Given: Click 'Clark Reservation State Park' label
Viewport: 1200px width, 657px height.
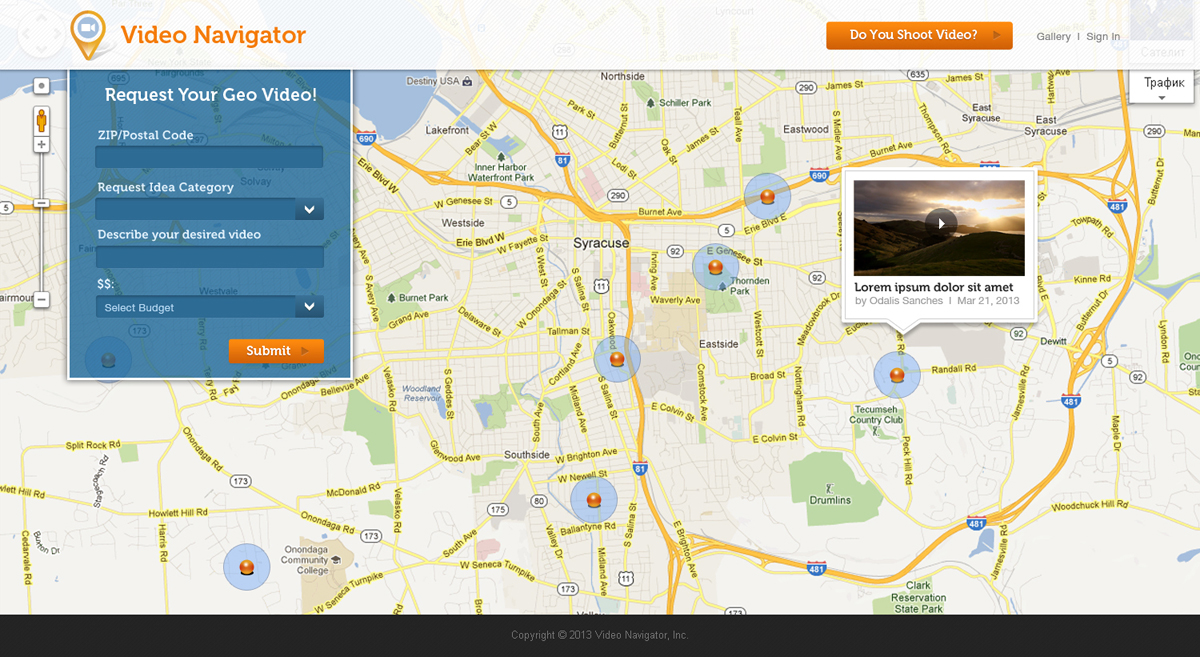Looking at the screenshot, I should (918, 597).
